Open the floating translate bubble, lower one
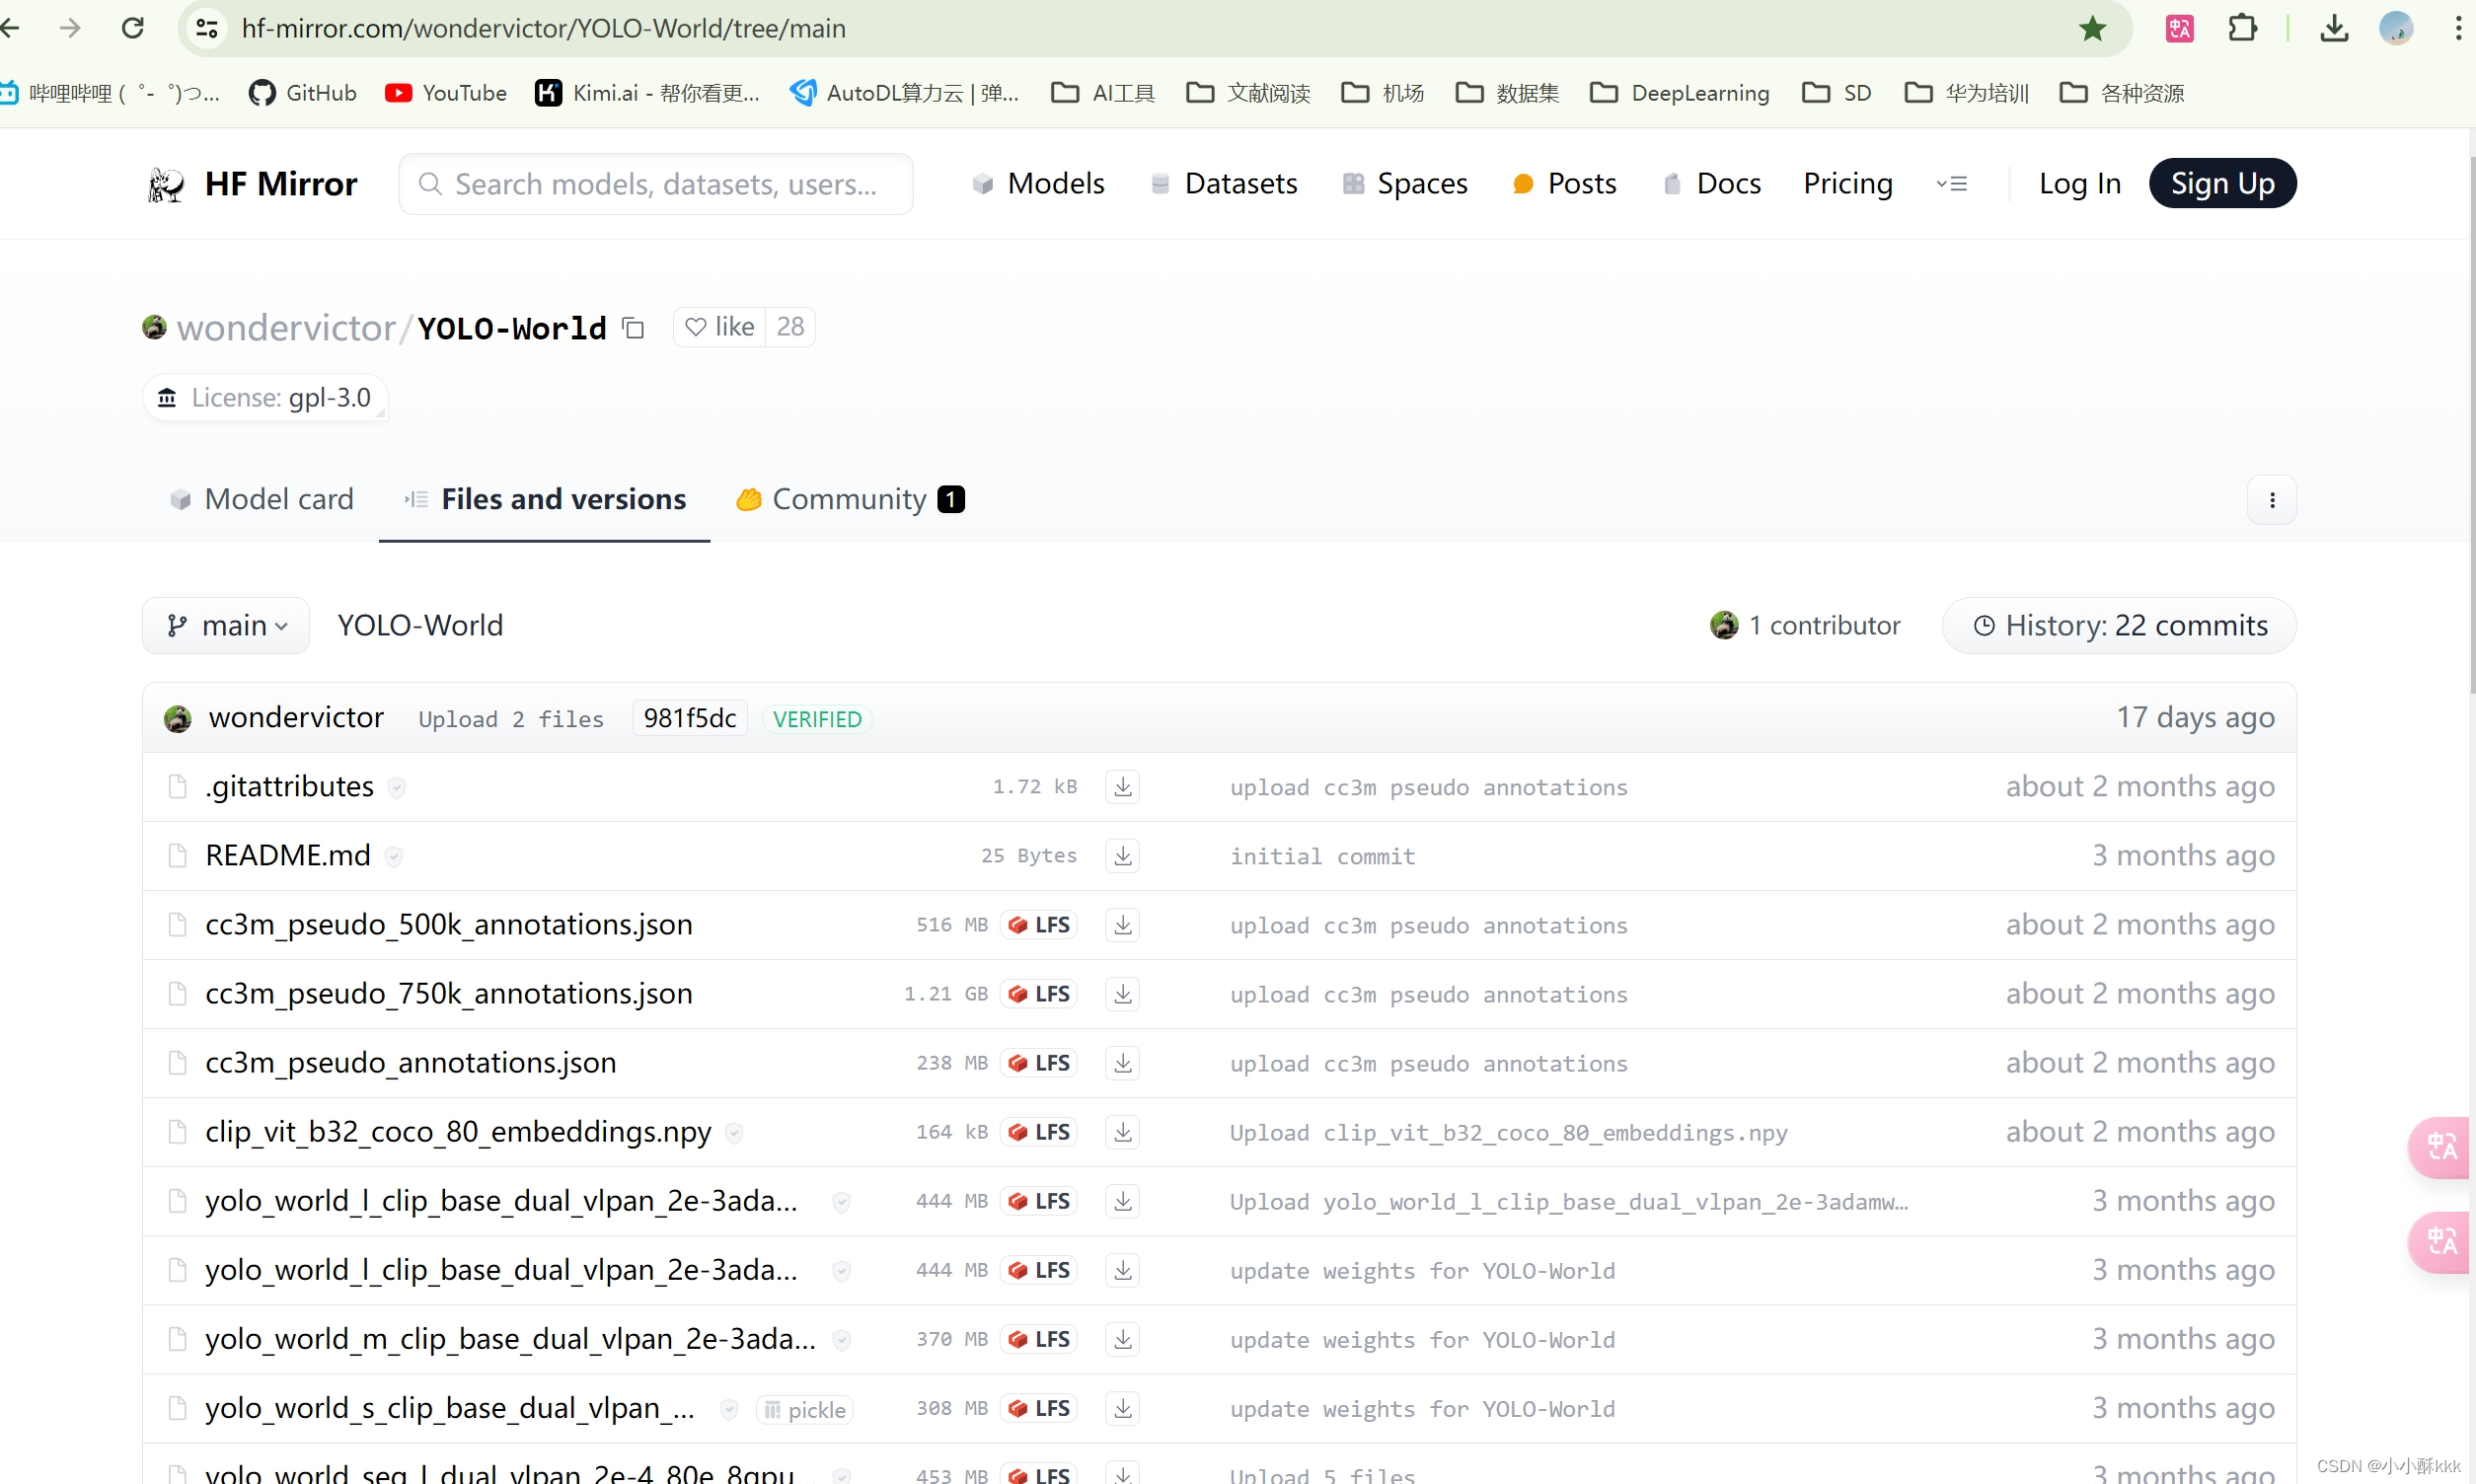This screenshot has width=2476, height=1484. [x=2441, y=1242]
